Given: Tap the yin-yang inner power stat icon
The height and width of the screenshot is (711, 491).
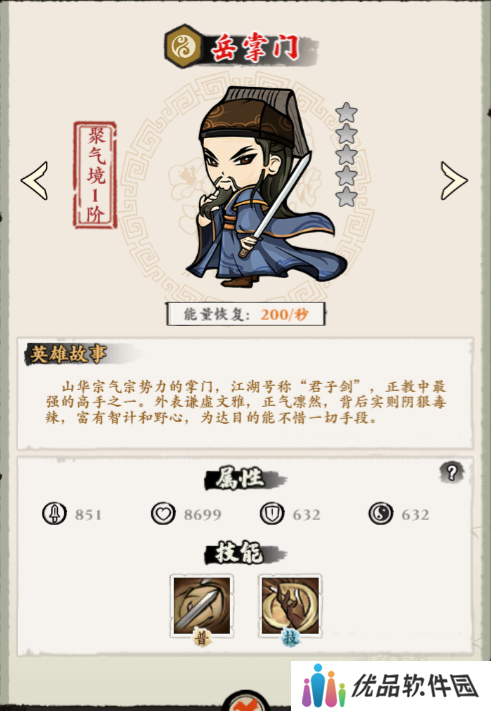Looking at the screenshot, I should [x=381, y=514].
